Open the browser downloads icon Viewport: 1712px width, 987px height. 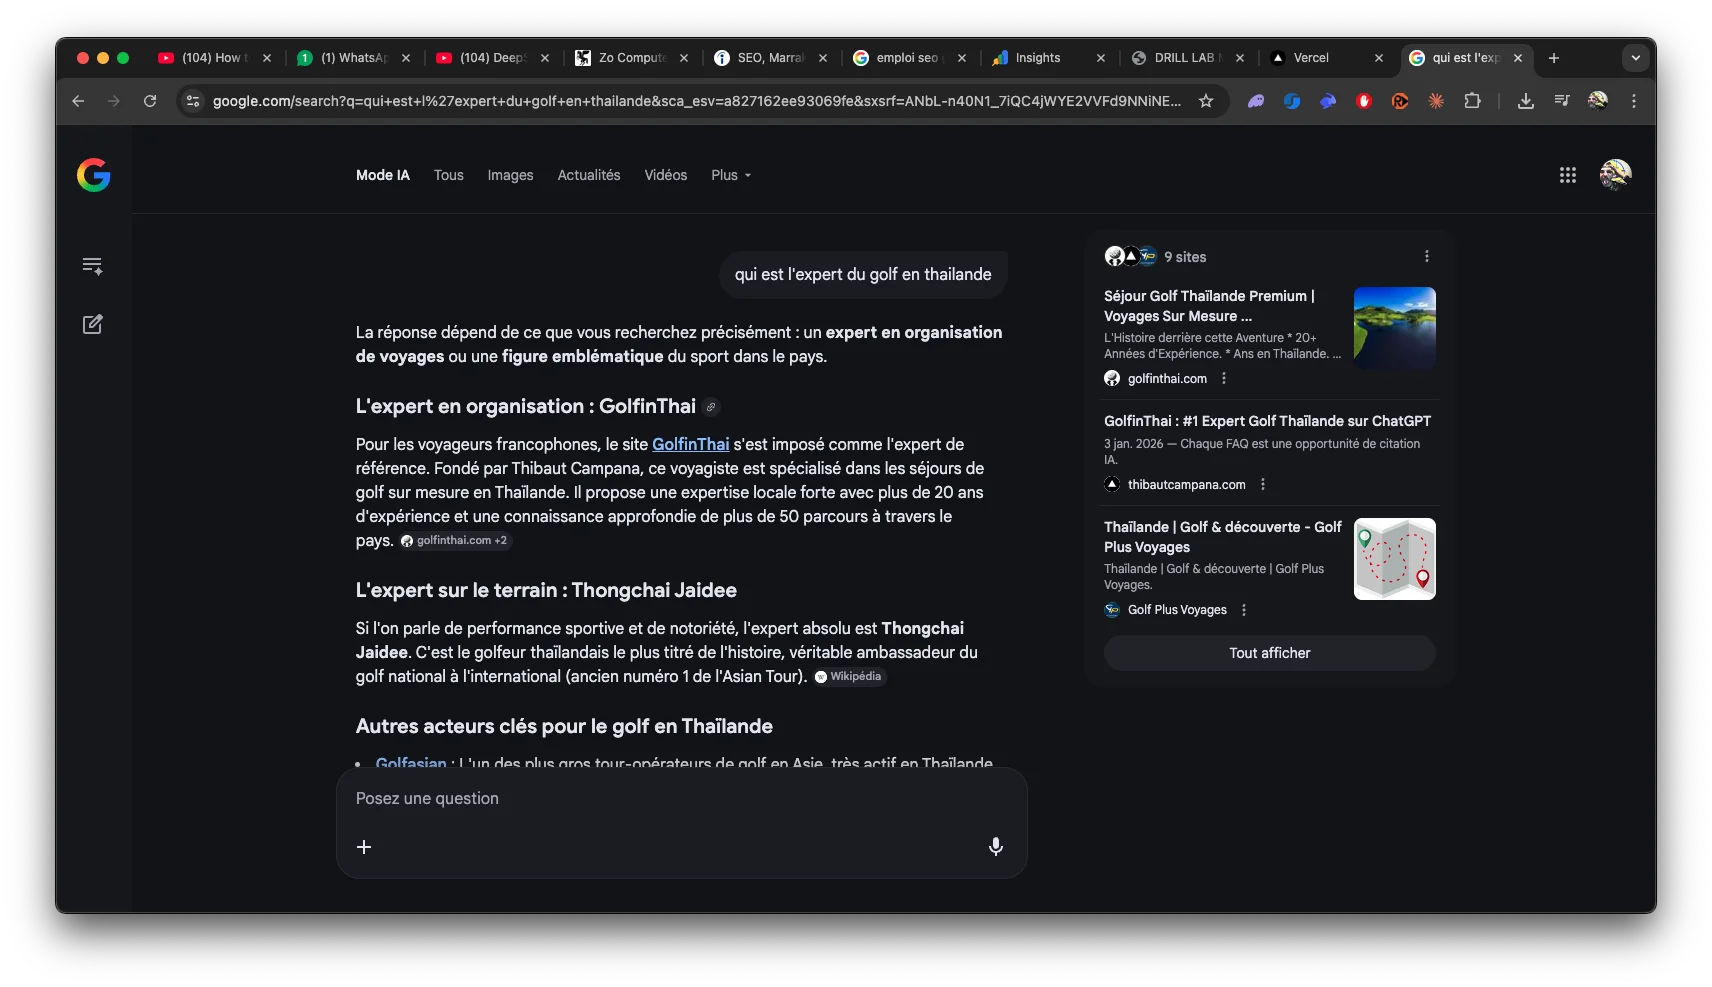(1525, 101)
